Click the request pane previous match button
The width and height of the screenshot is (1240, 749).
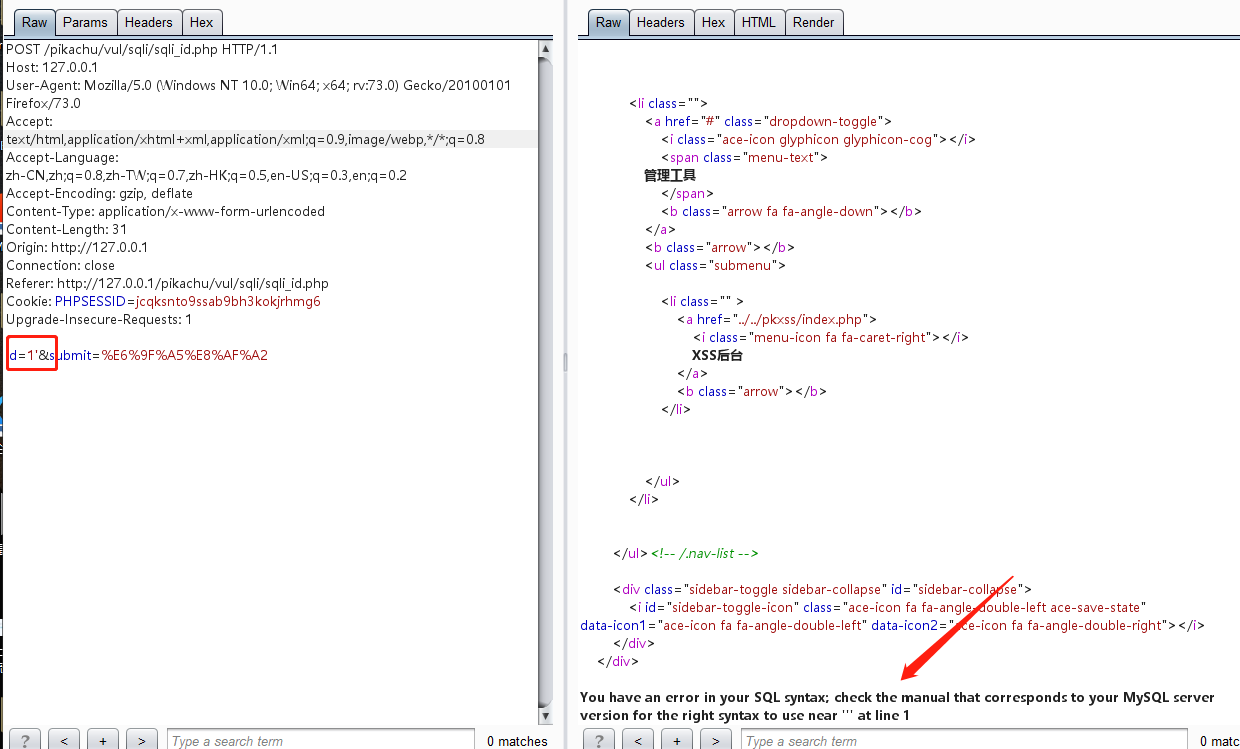64,740
